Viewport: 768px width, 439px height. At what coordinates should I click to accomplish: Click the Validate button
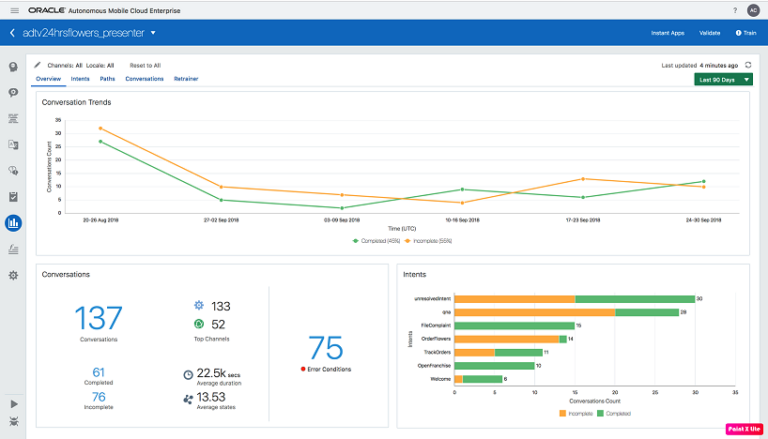(710, 33)
